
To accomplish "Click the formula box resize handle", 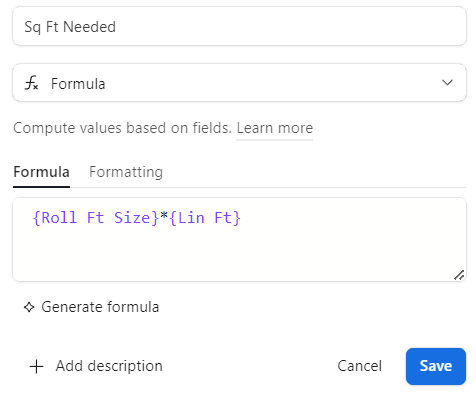I will pyautogui.click(x=459, y=275).
